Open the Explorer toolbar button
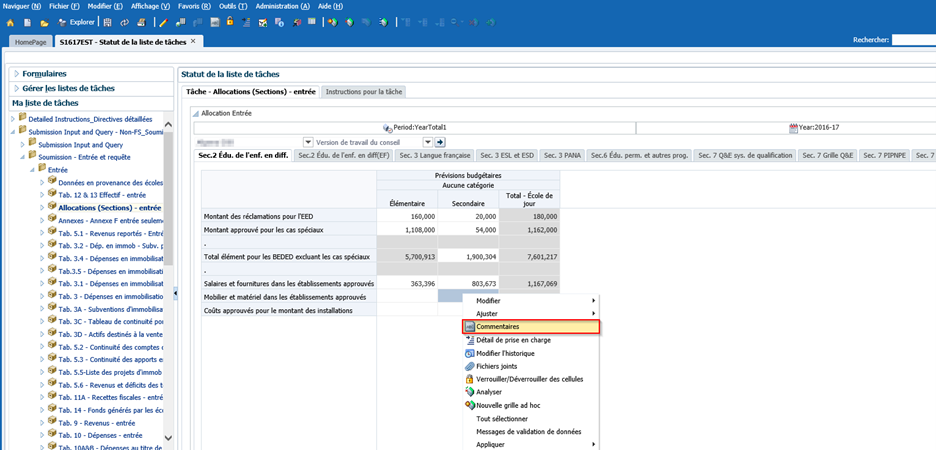This screenshot has width=936, height=450. point(82,22)
